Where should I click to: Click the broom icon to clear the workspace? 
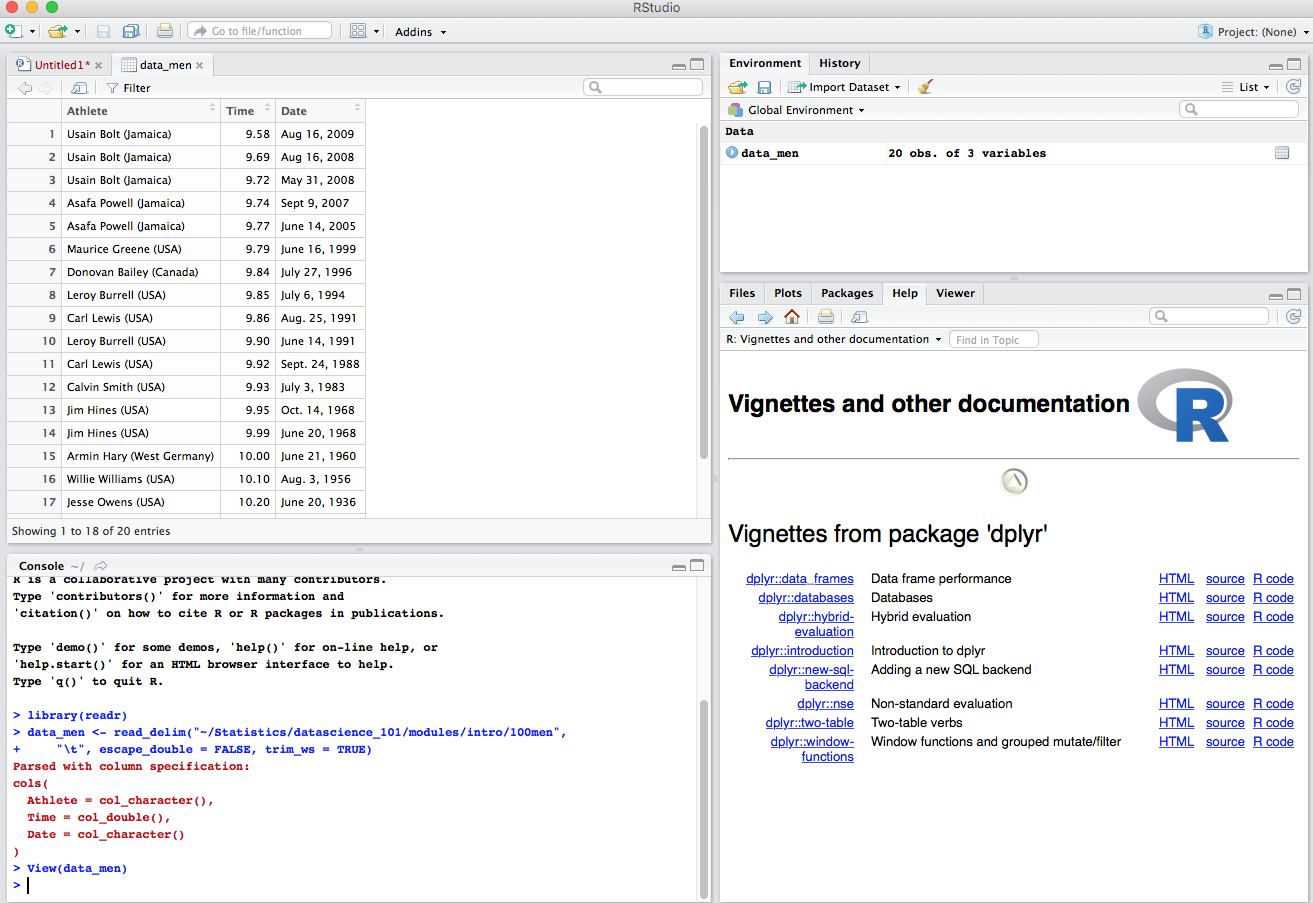[x=925, y=87]
